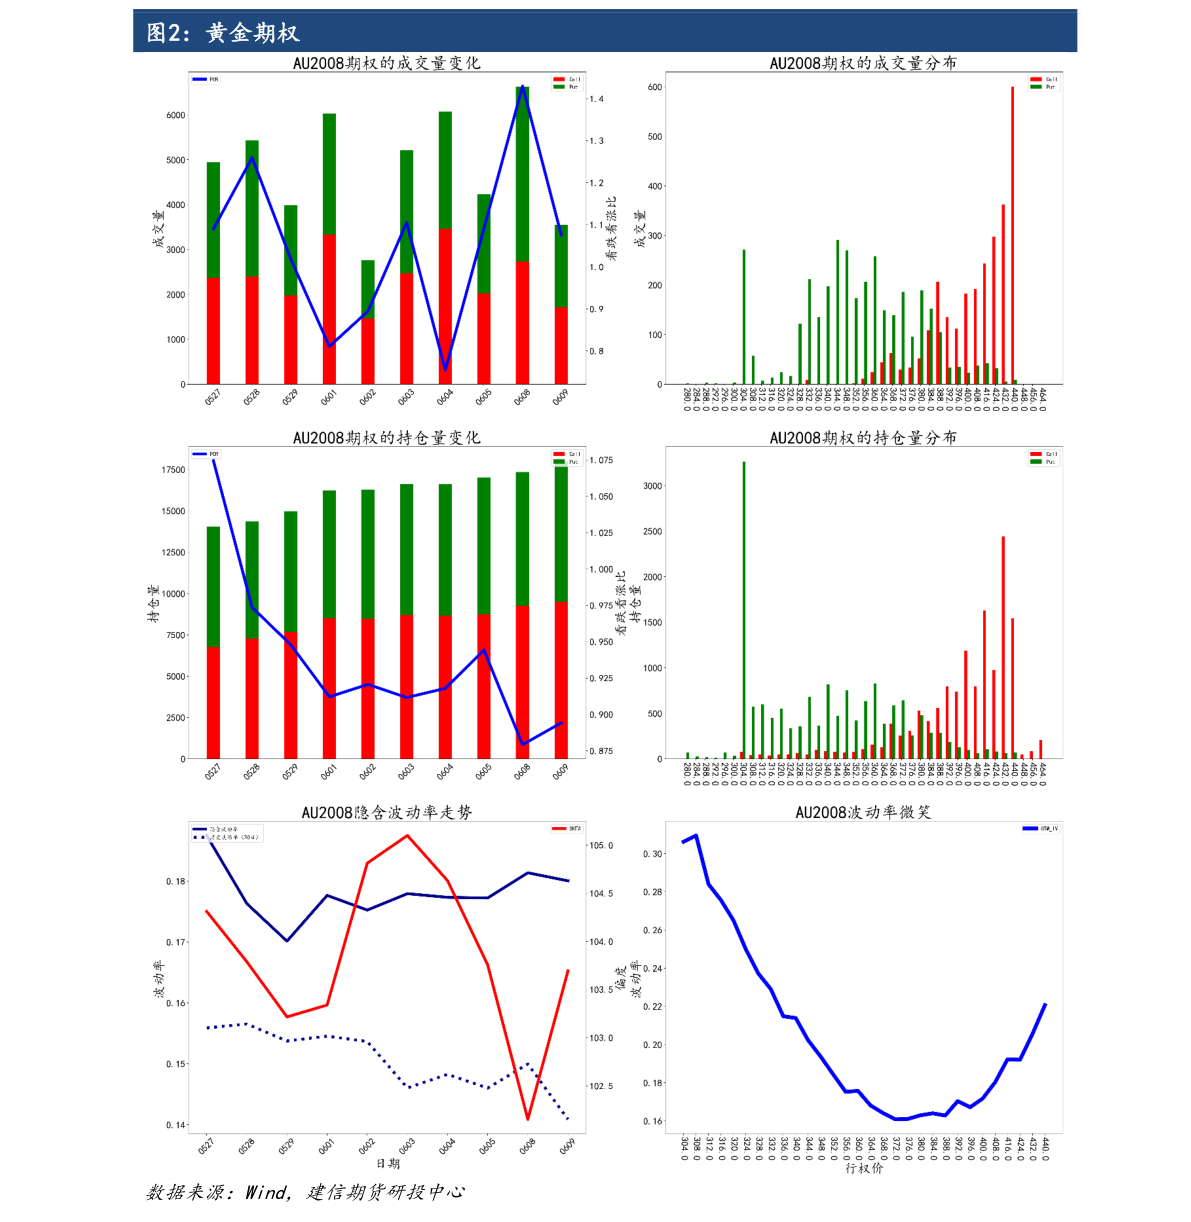The image size is (1191, 1222).
Task: Click red Call legend swatch in 成交量变化 chart
Action: pyautogui.click(x=559, y=79)
